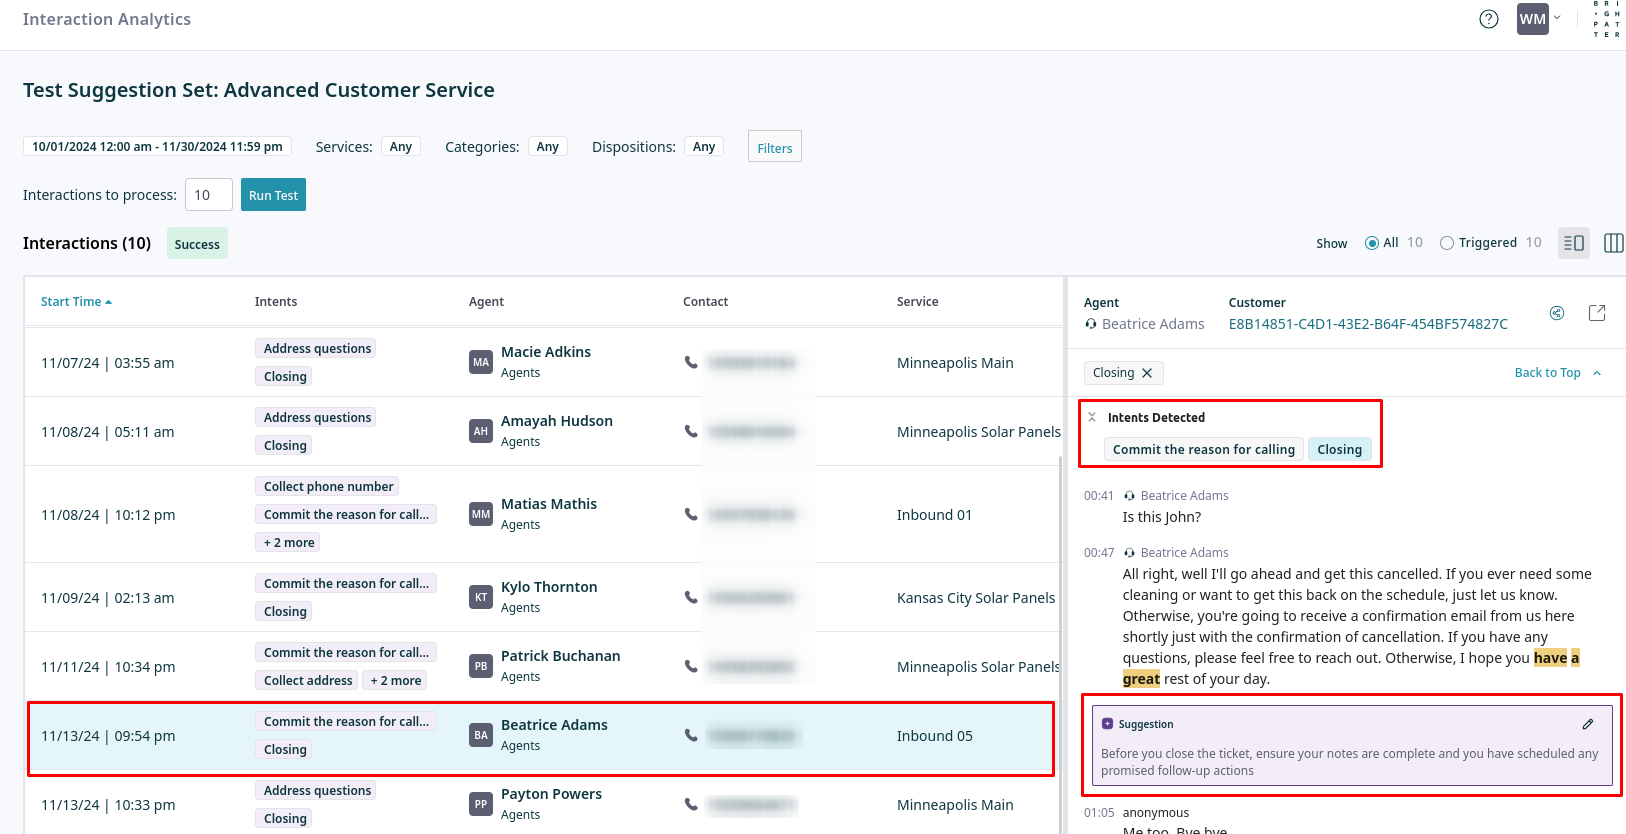Open interaction in new window icon
Image resolution: width=1626 pixels, height=834 pixels.
tap(1597, 313)
